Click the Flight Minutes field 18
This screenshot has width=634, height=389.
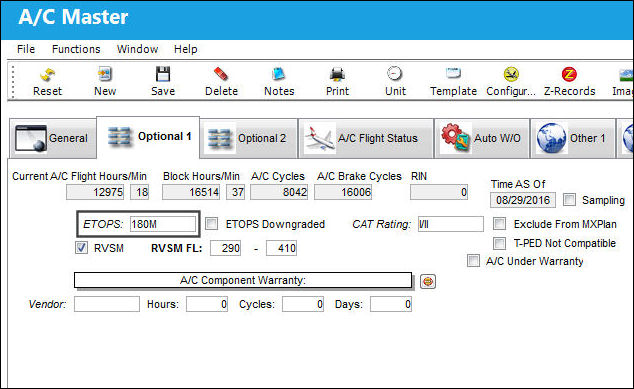pyautogui.click(x=139, y=192)
